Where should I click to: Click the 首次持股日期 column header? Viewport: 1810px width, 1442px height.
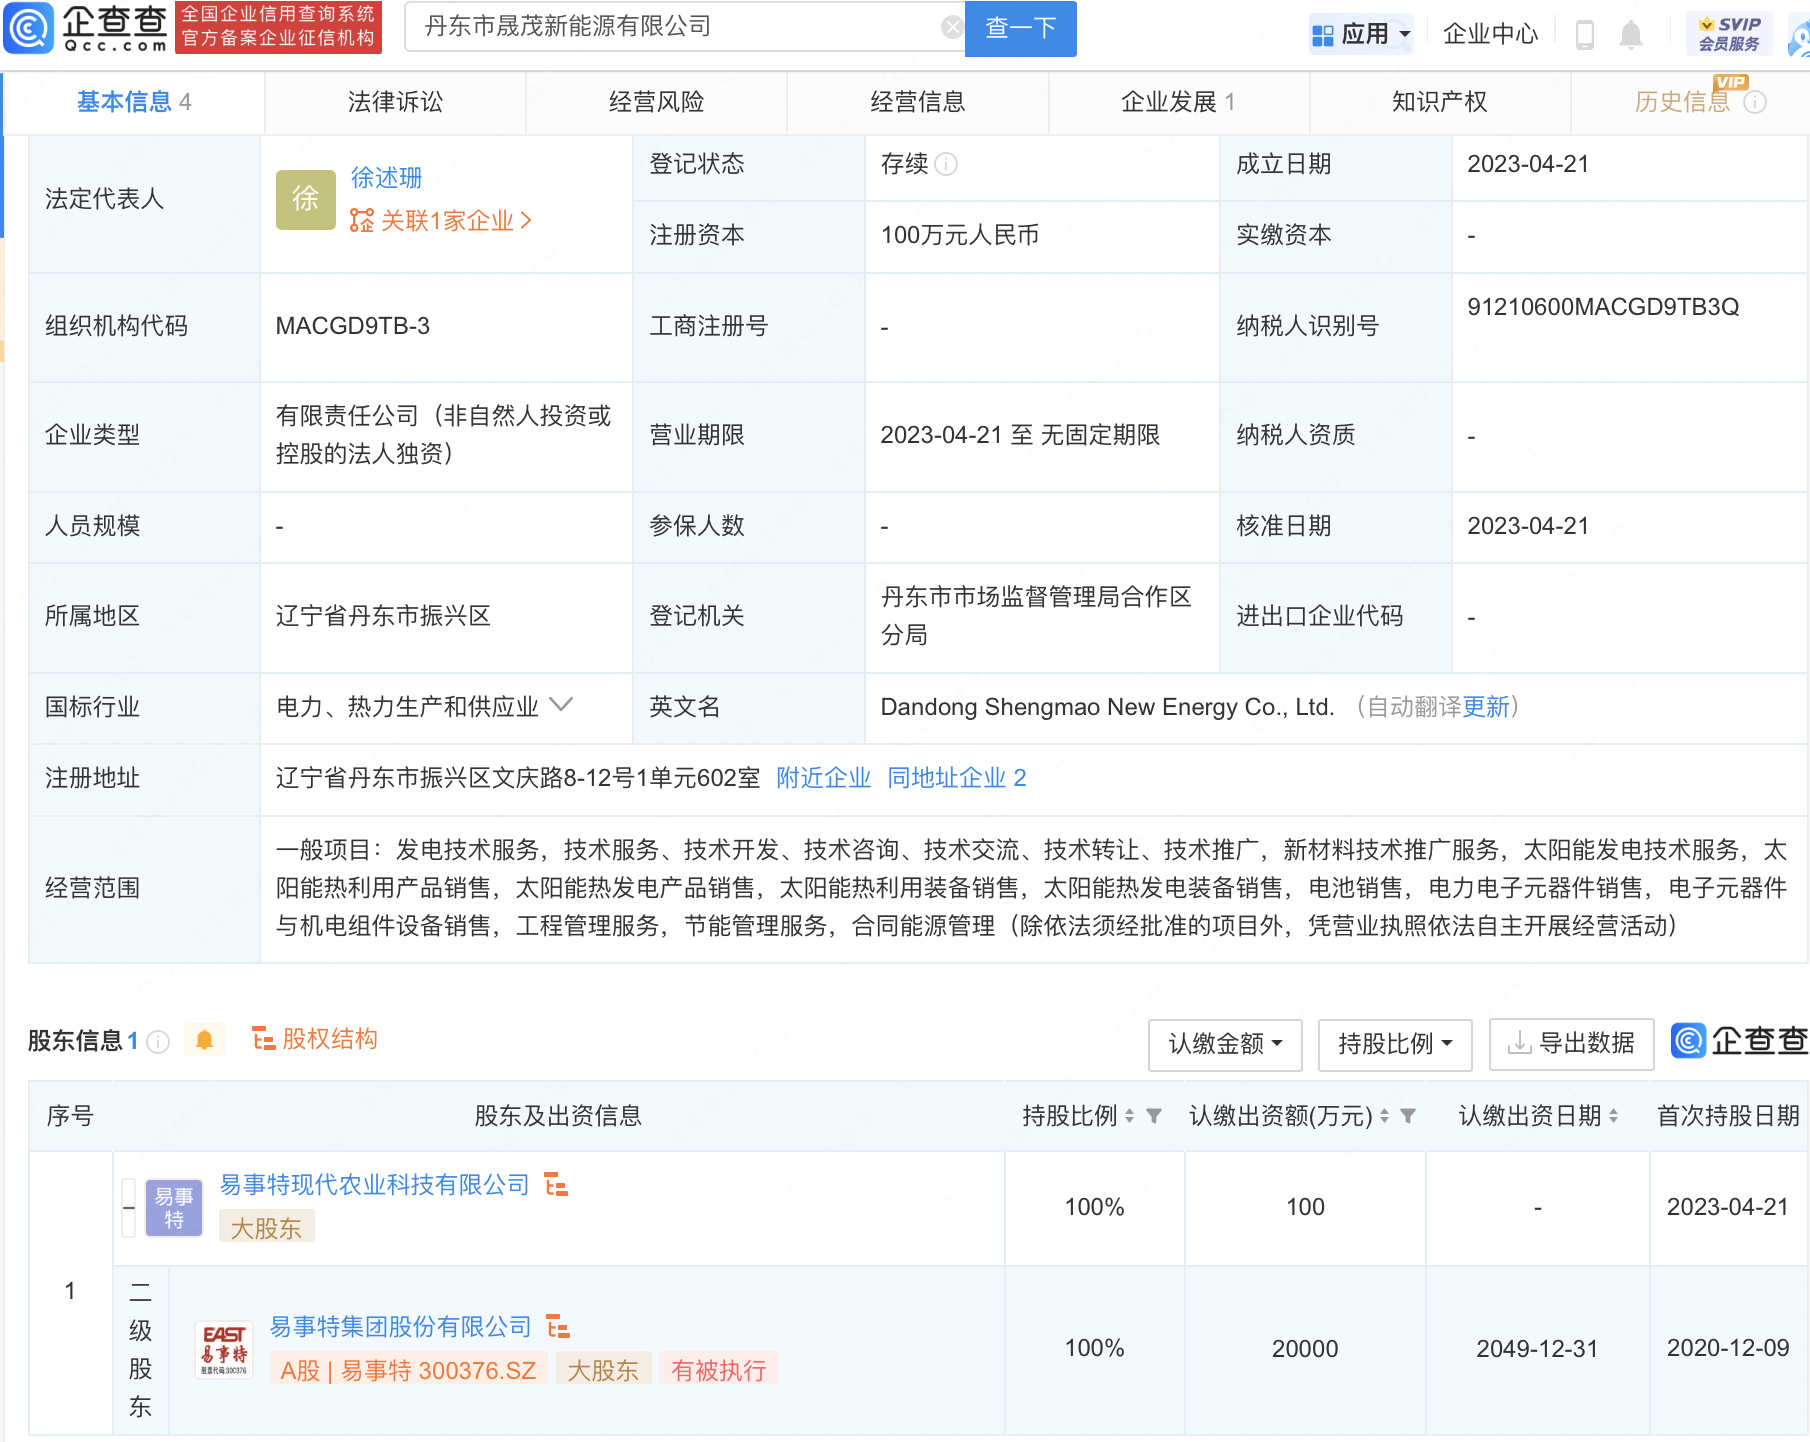(1728, 1116)
